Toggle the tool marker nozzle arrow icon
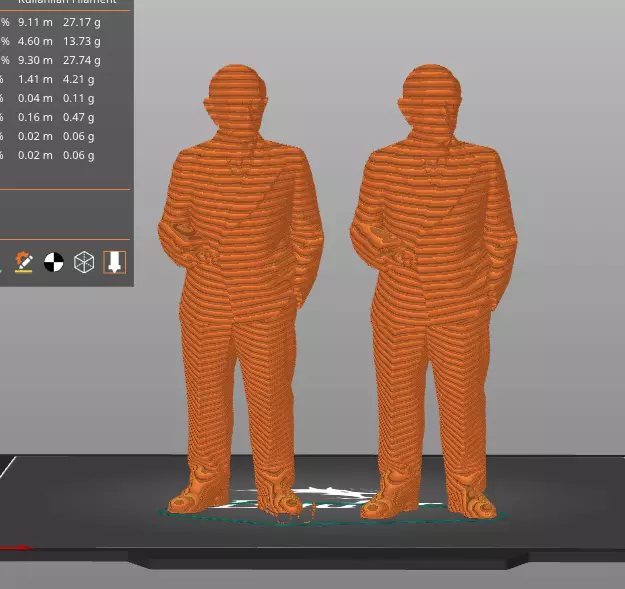 [x=114, y=262]
